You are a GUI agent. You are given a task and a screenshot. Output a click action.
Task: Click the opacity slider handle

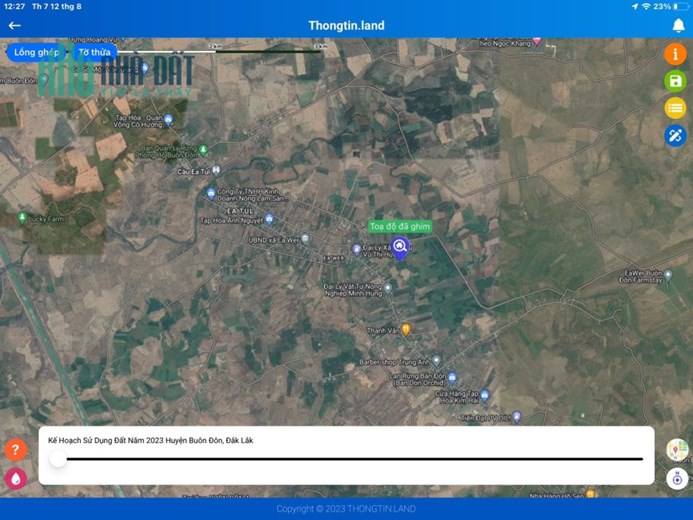[57, 459]
